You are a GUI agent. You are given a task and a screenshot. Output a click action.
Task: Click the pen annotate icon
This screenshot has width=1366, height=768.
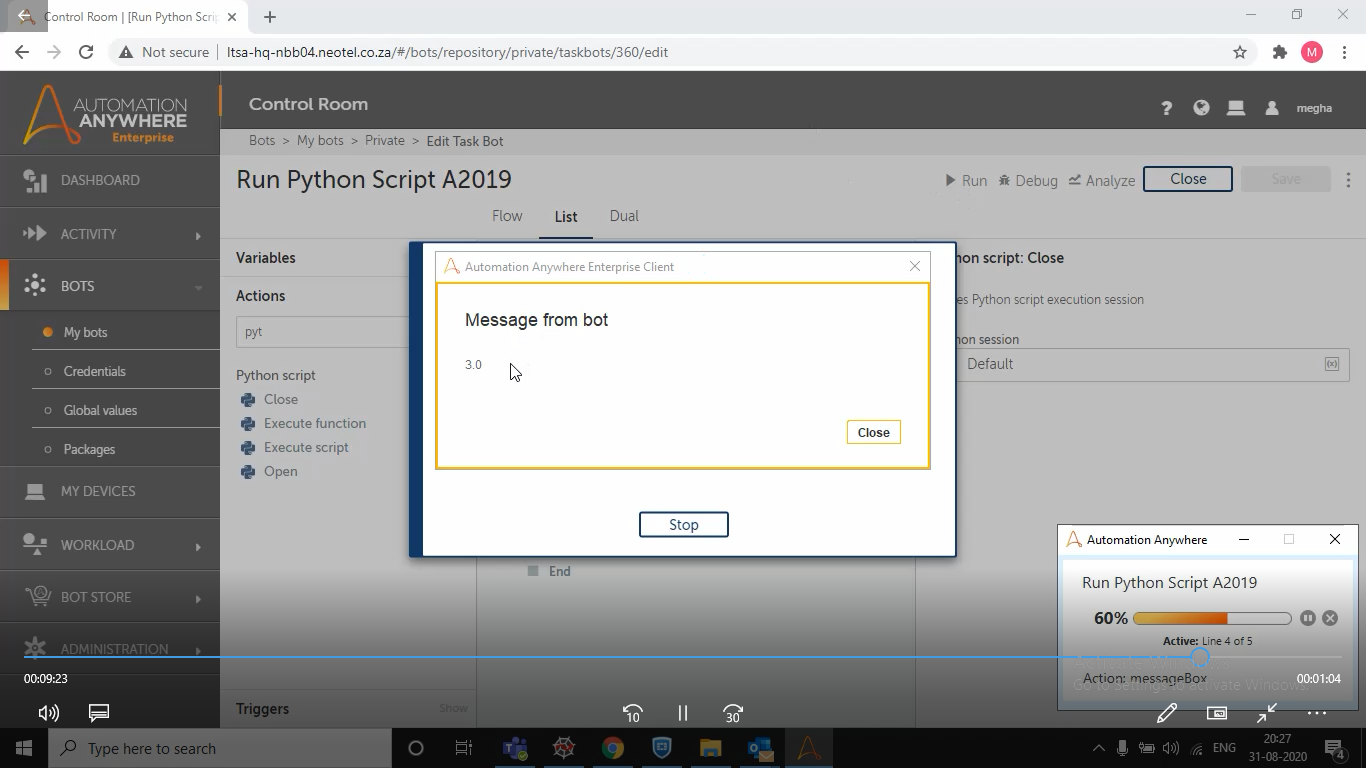(x=1166, y=713)
